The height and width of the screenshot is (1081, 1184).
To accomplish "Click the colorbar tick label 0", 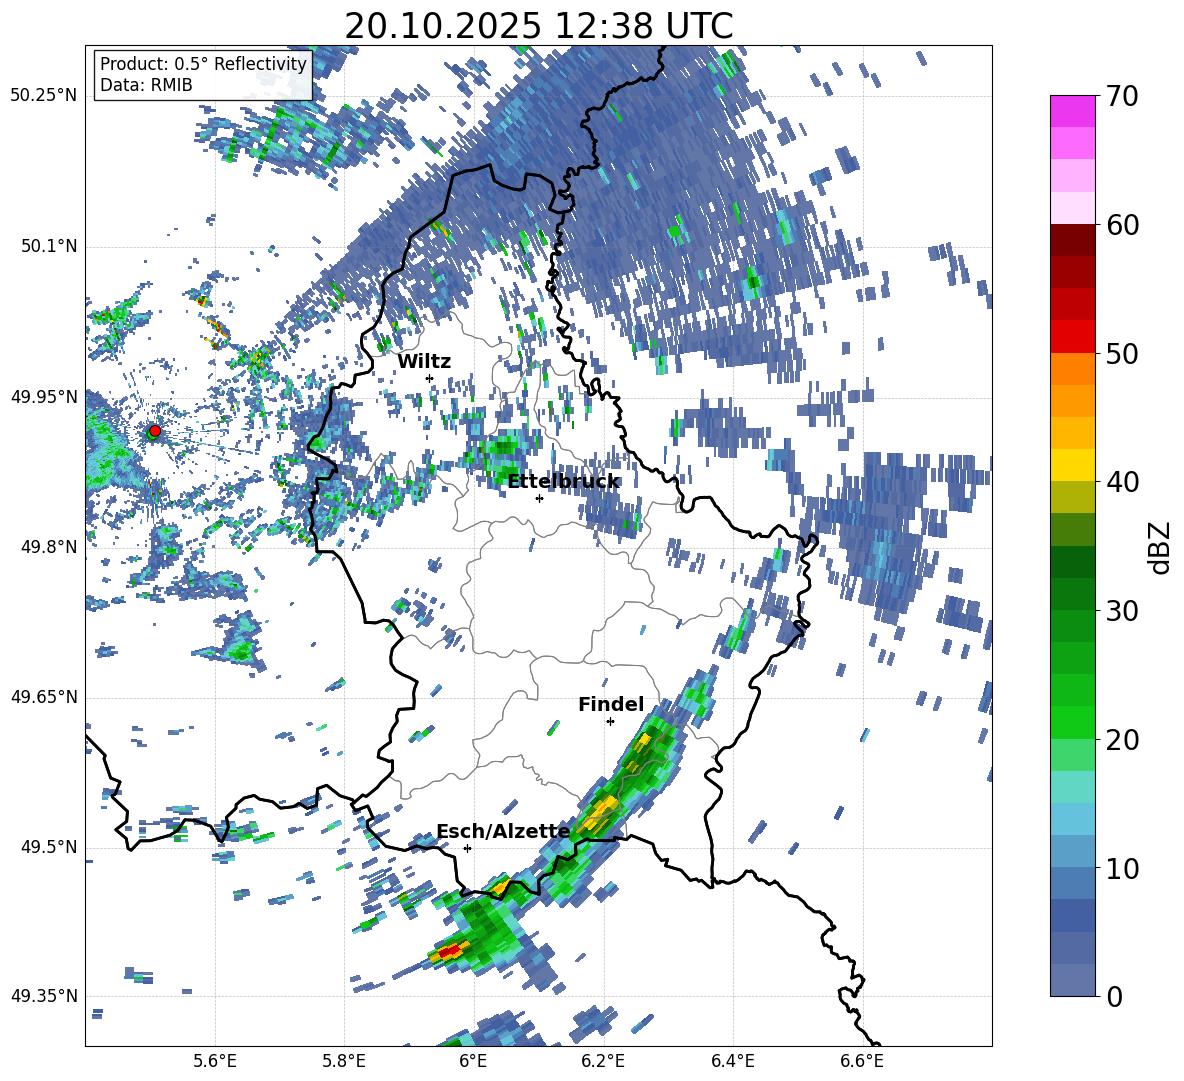I will (x=1114, y=996).
